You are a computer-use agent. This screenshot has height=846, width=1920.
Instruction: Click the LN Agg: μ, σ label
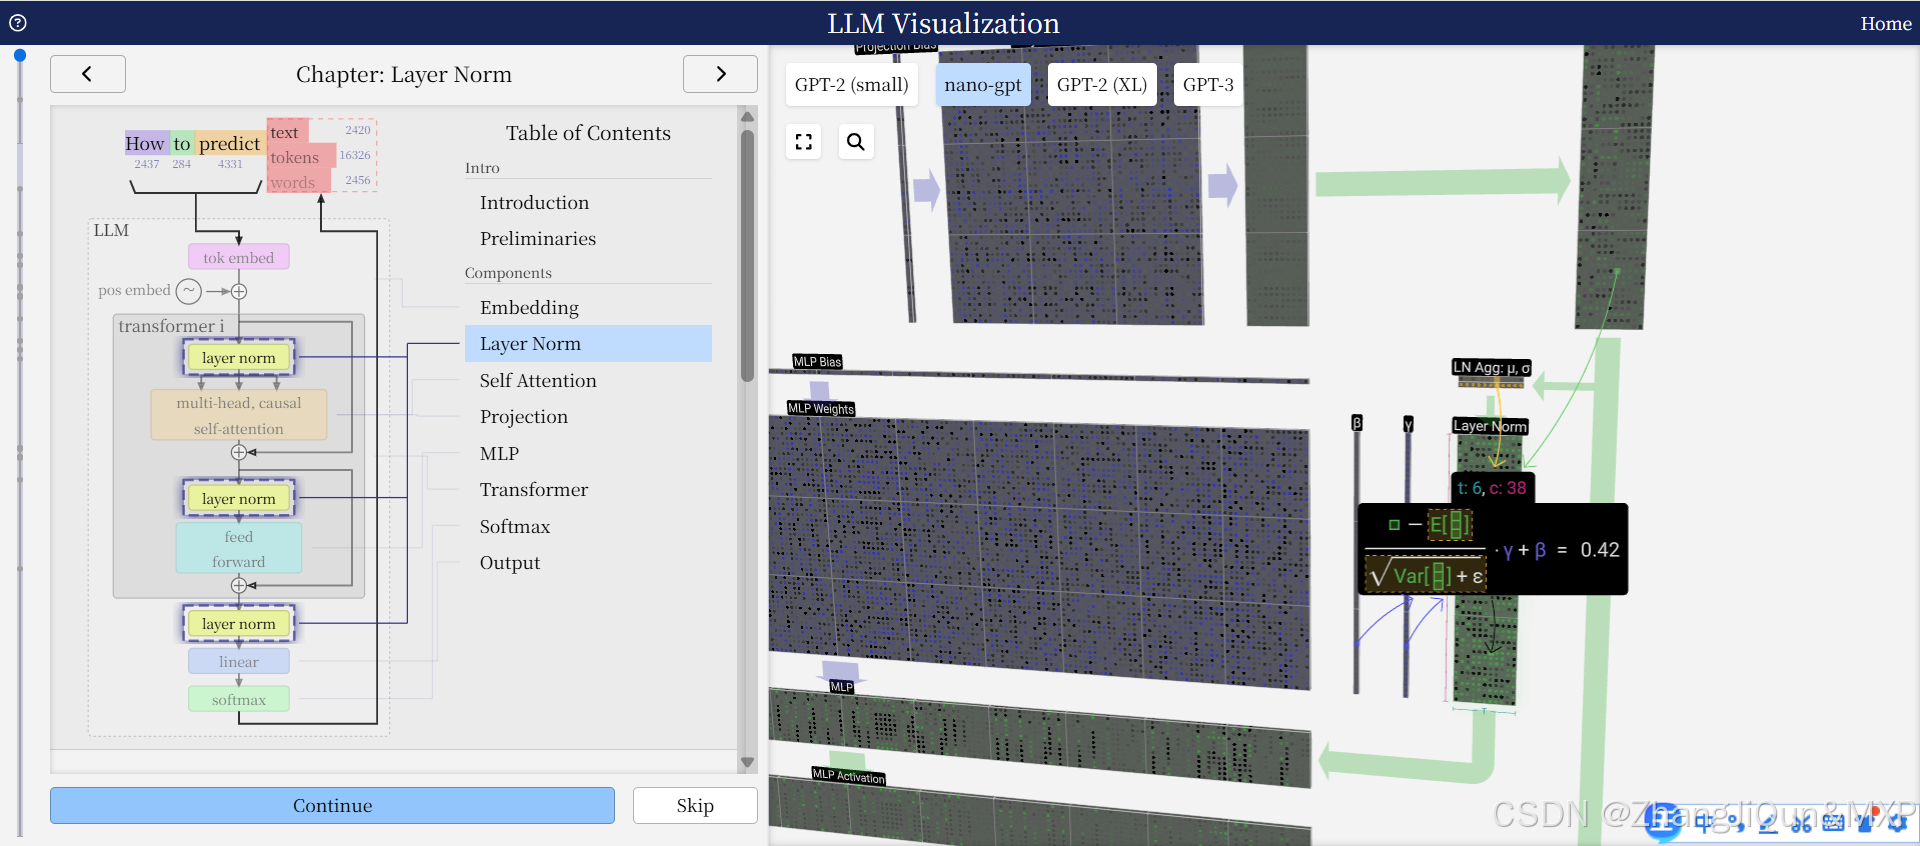coord(1492,368)
